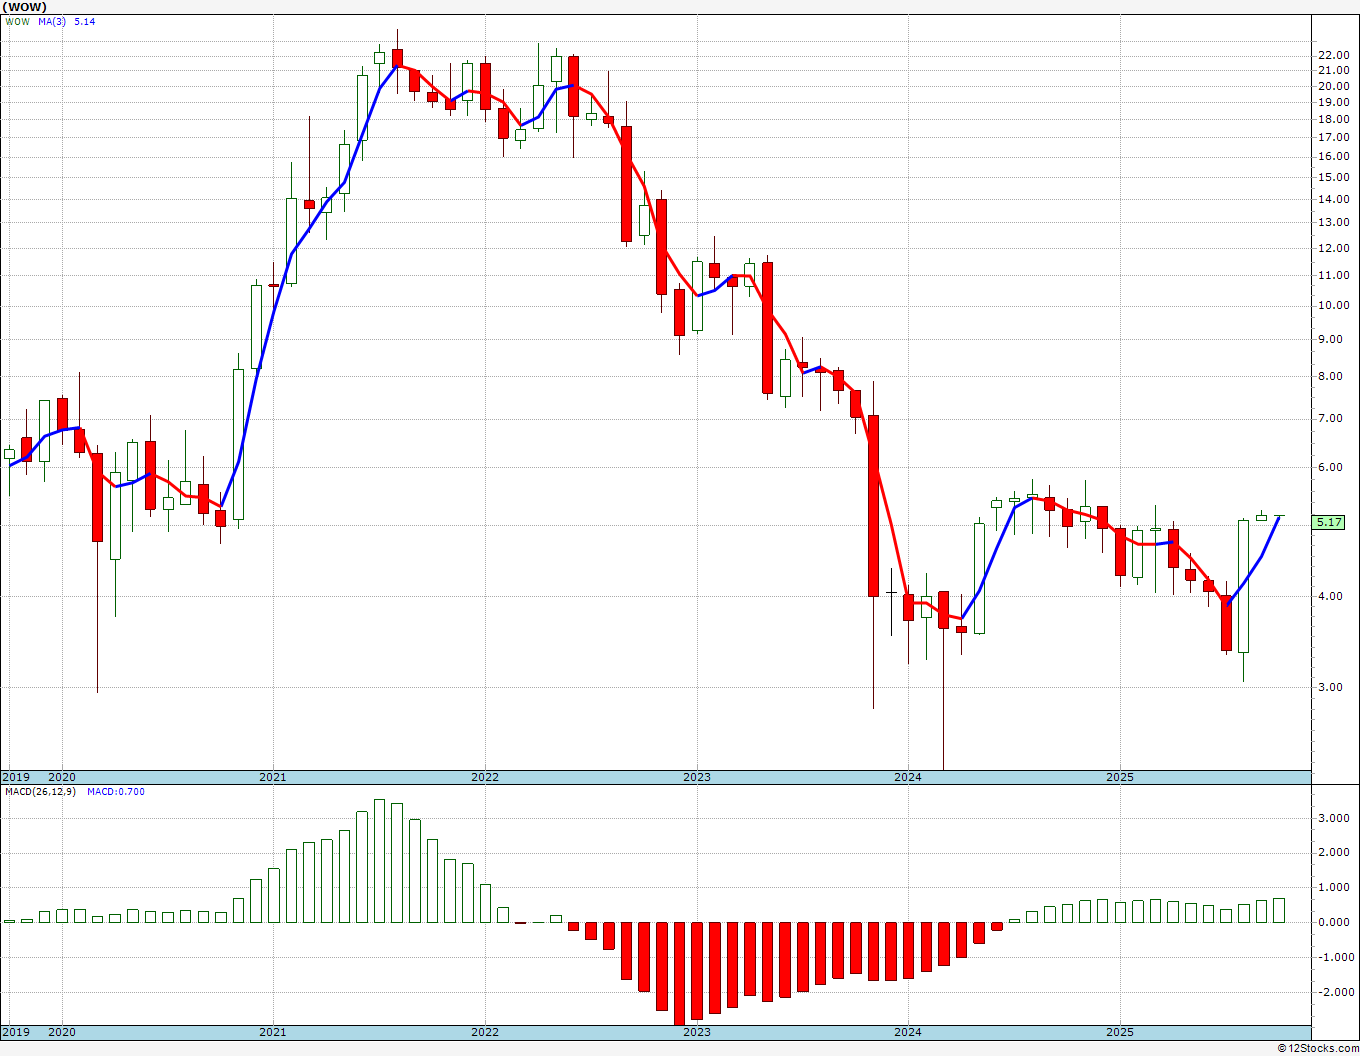Click the 22.00 price axis label

click(x=1332, y=55)
